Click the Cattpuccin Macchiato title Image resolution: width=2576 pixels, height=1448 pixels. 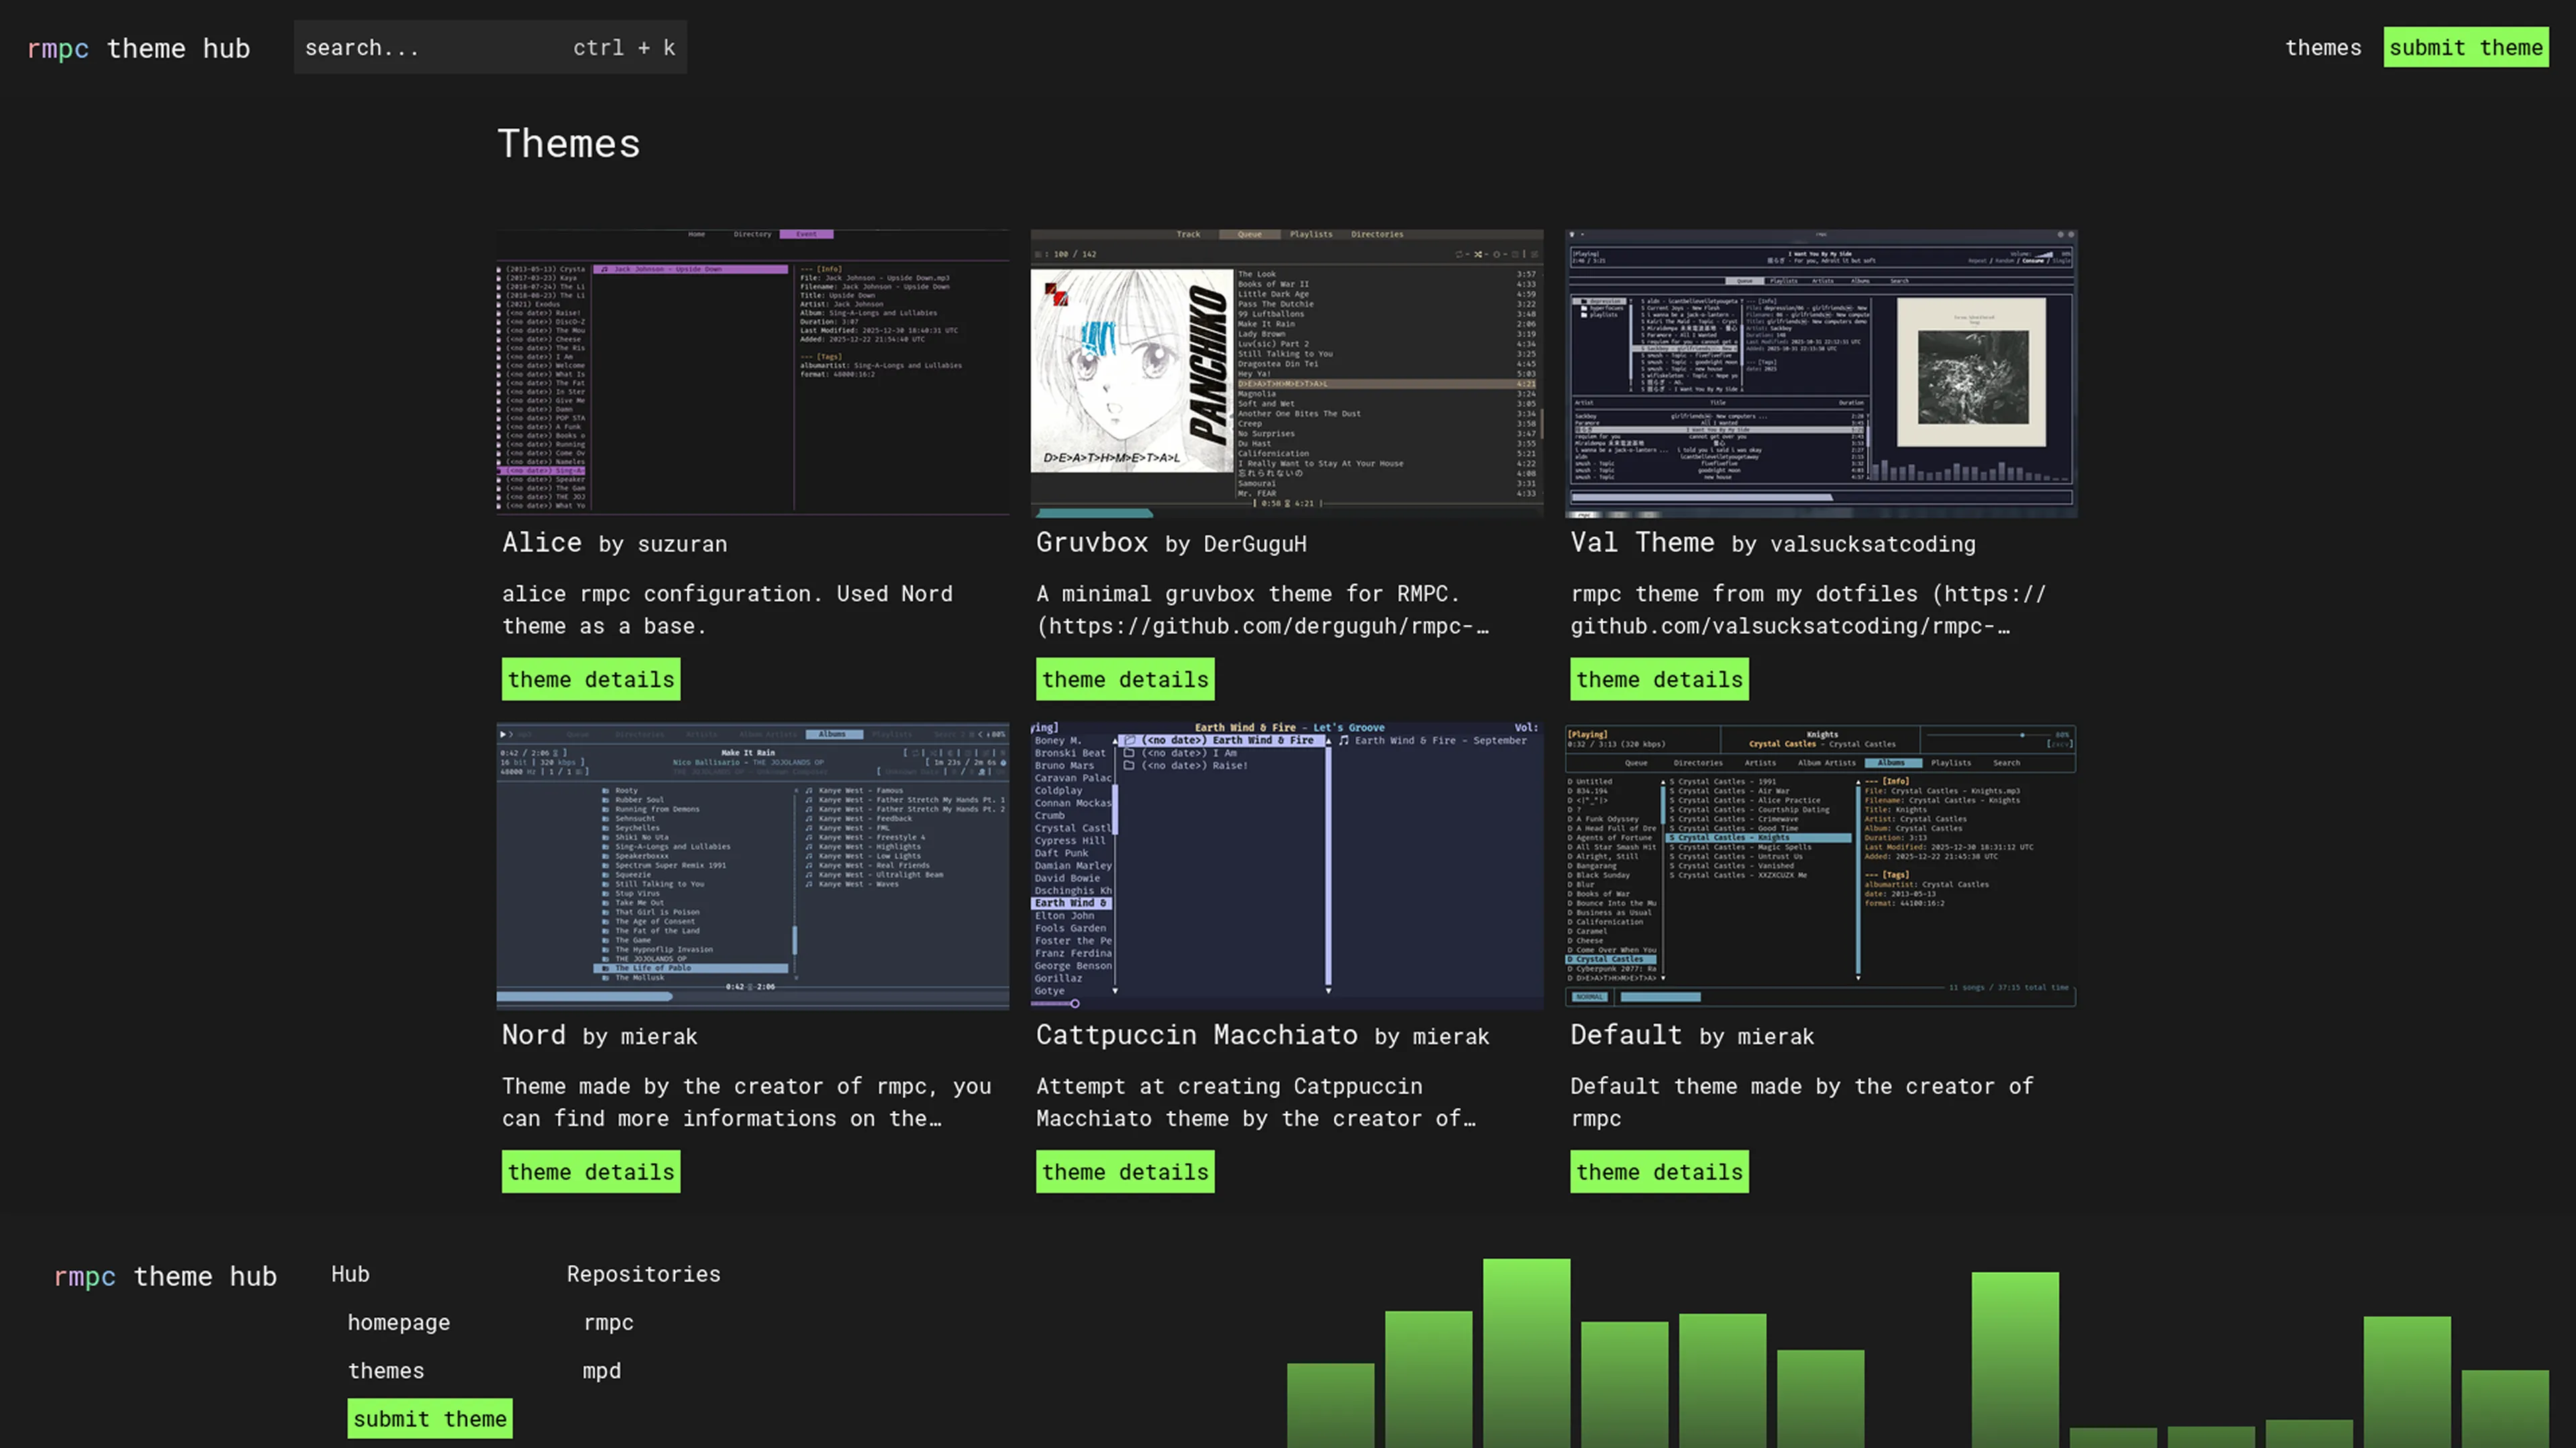(x=1197, y=1035)
